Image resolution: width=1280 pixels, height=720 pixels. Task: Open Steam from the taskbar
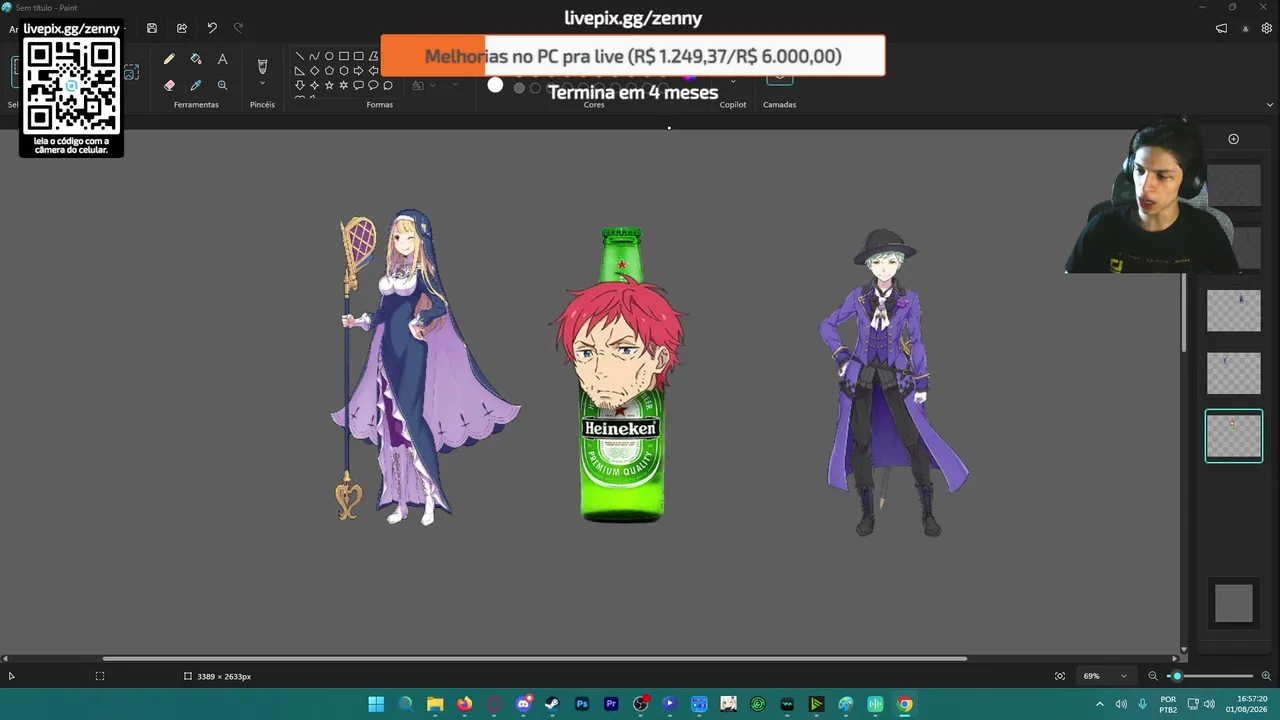coord(552,704)
